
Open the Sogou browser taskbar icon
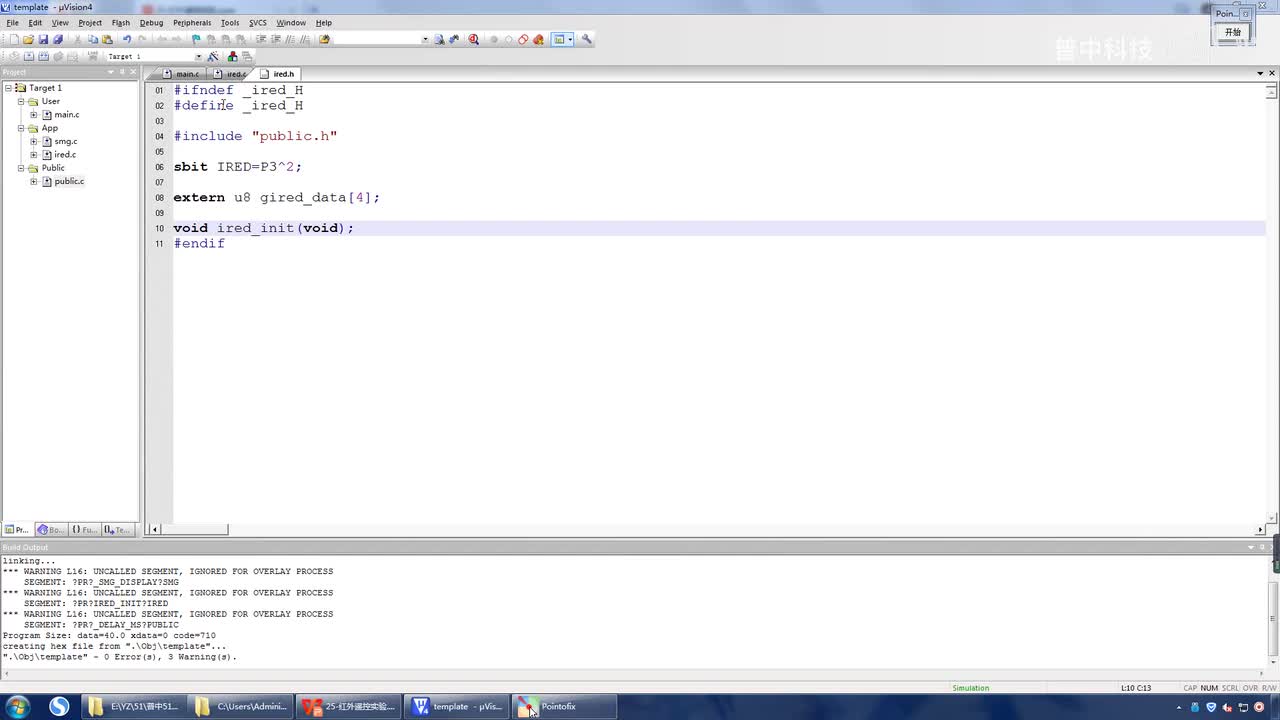59,706
